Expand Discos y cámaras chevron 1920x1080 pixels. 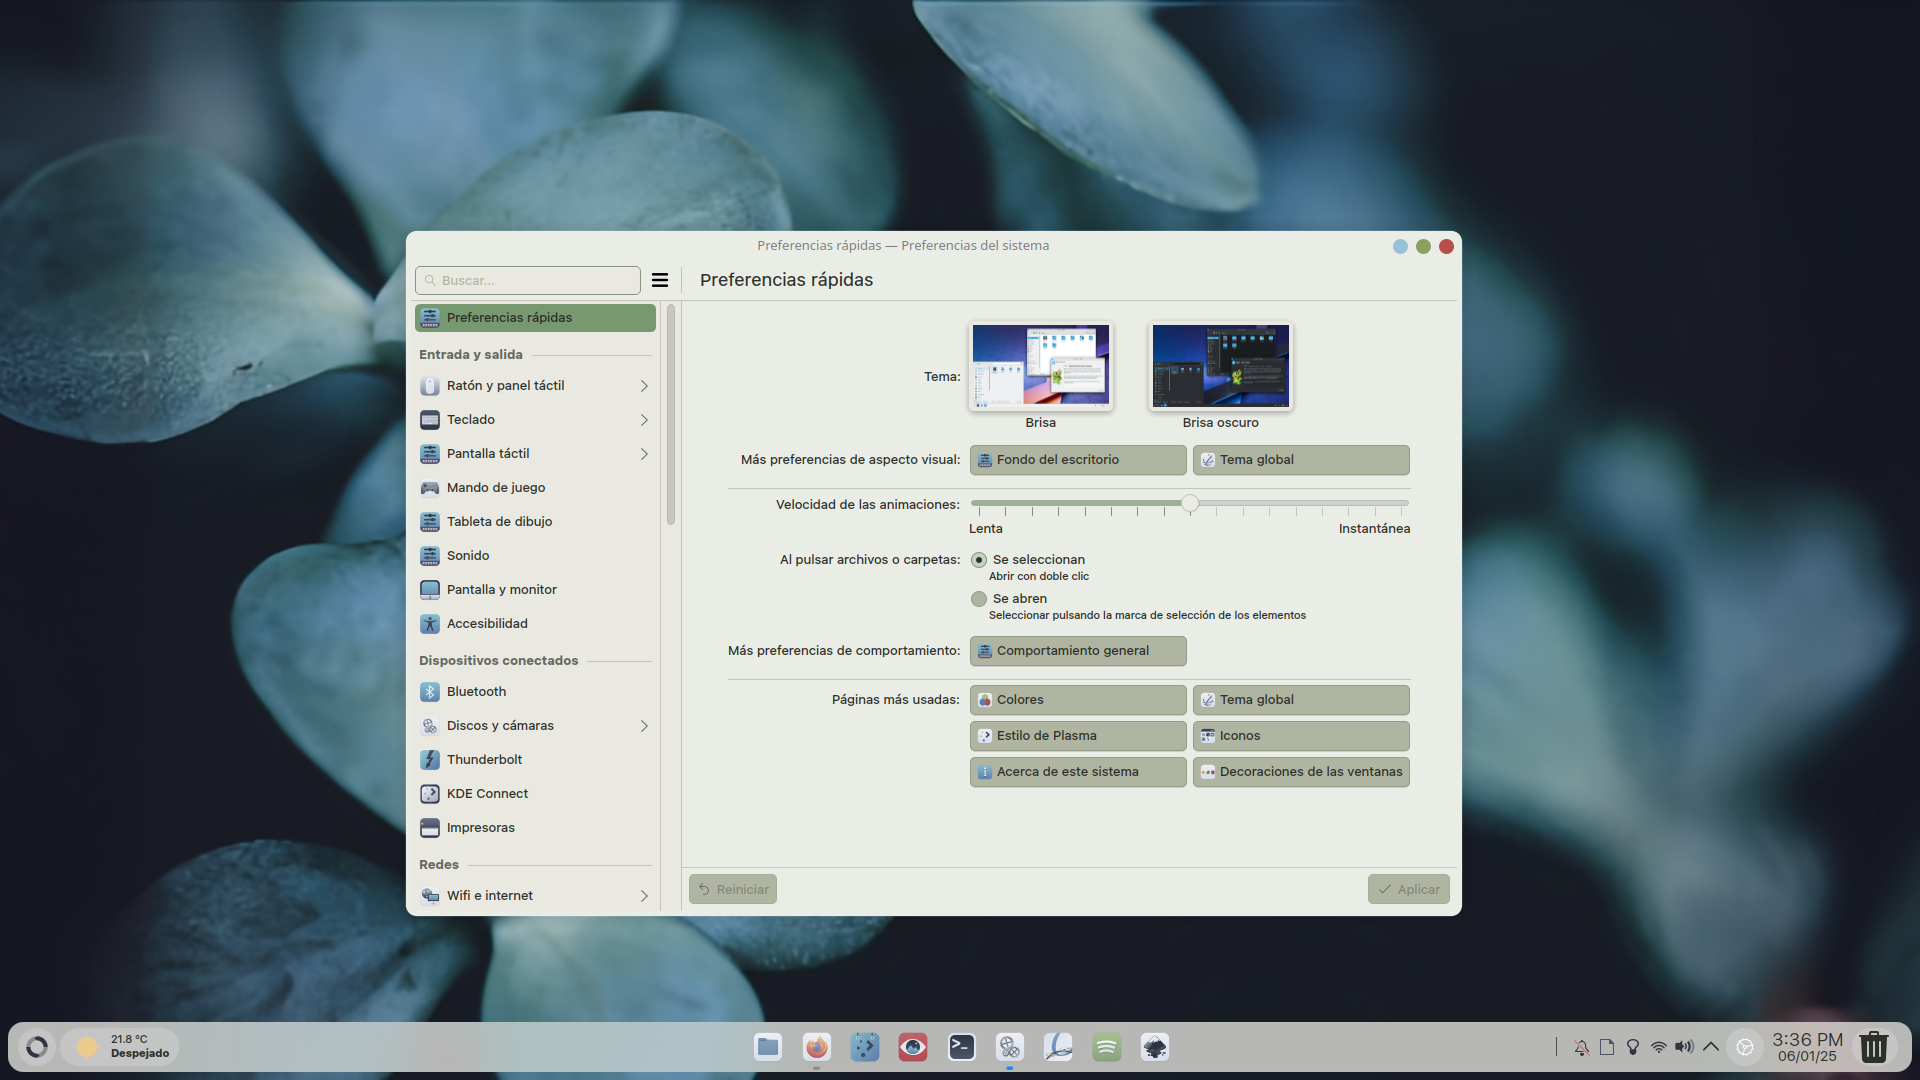(644, 726)
